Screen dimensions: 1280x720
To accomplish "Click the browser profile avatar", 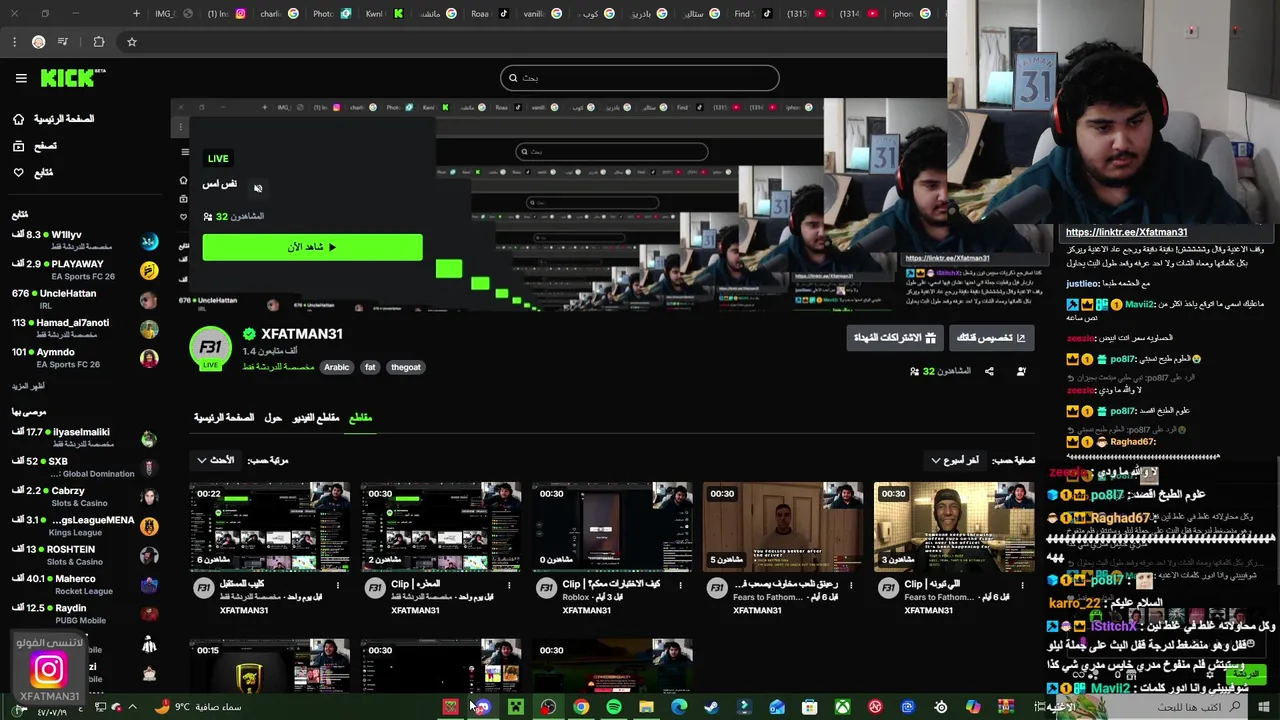I will point(38,42).
